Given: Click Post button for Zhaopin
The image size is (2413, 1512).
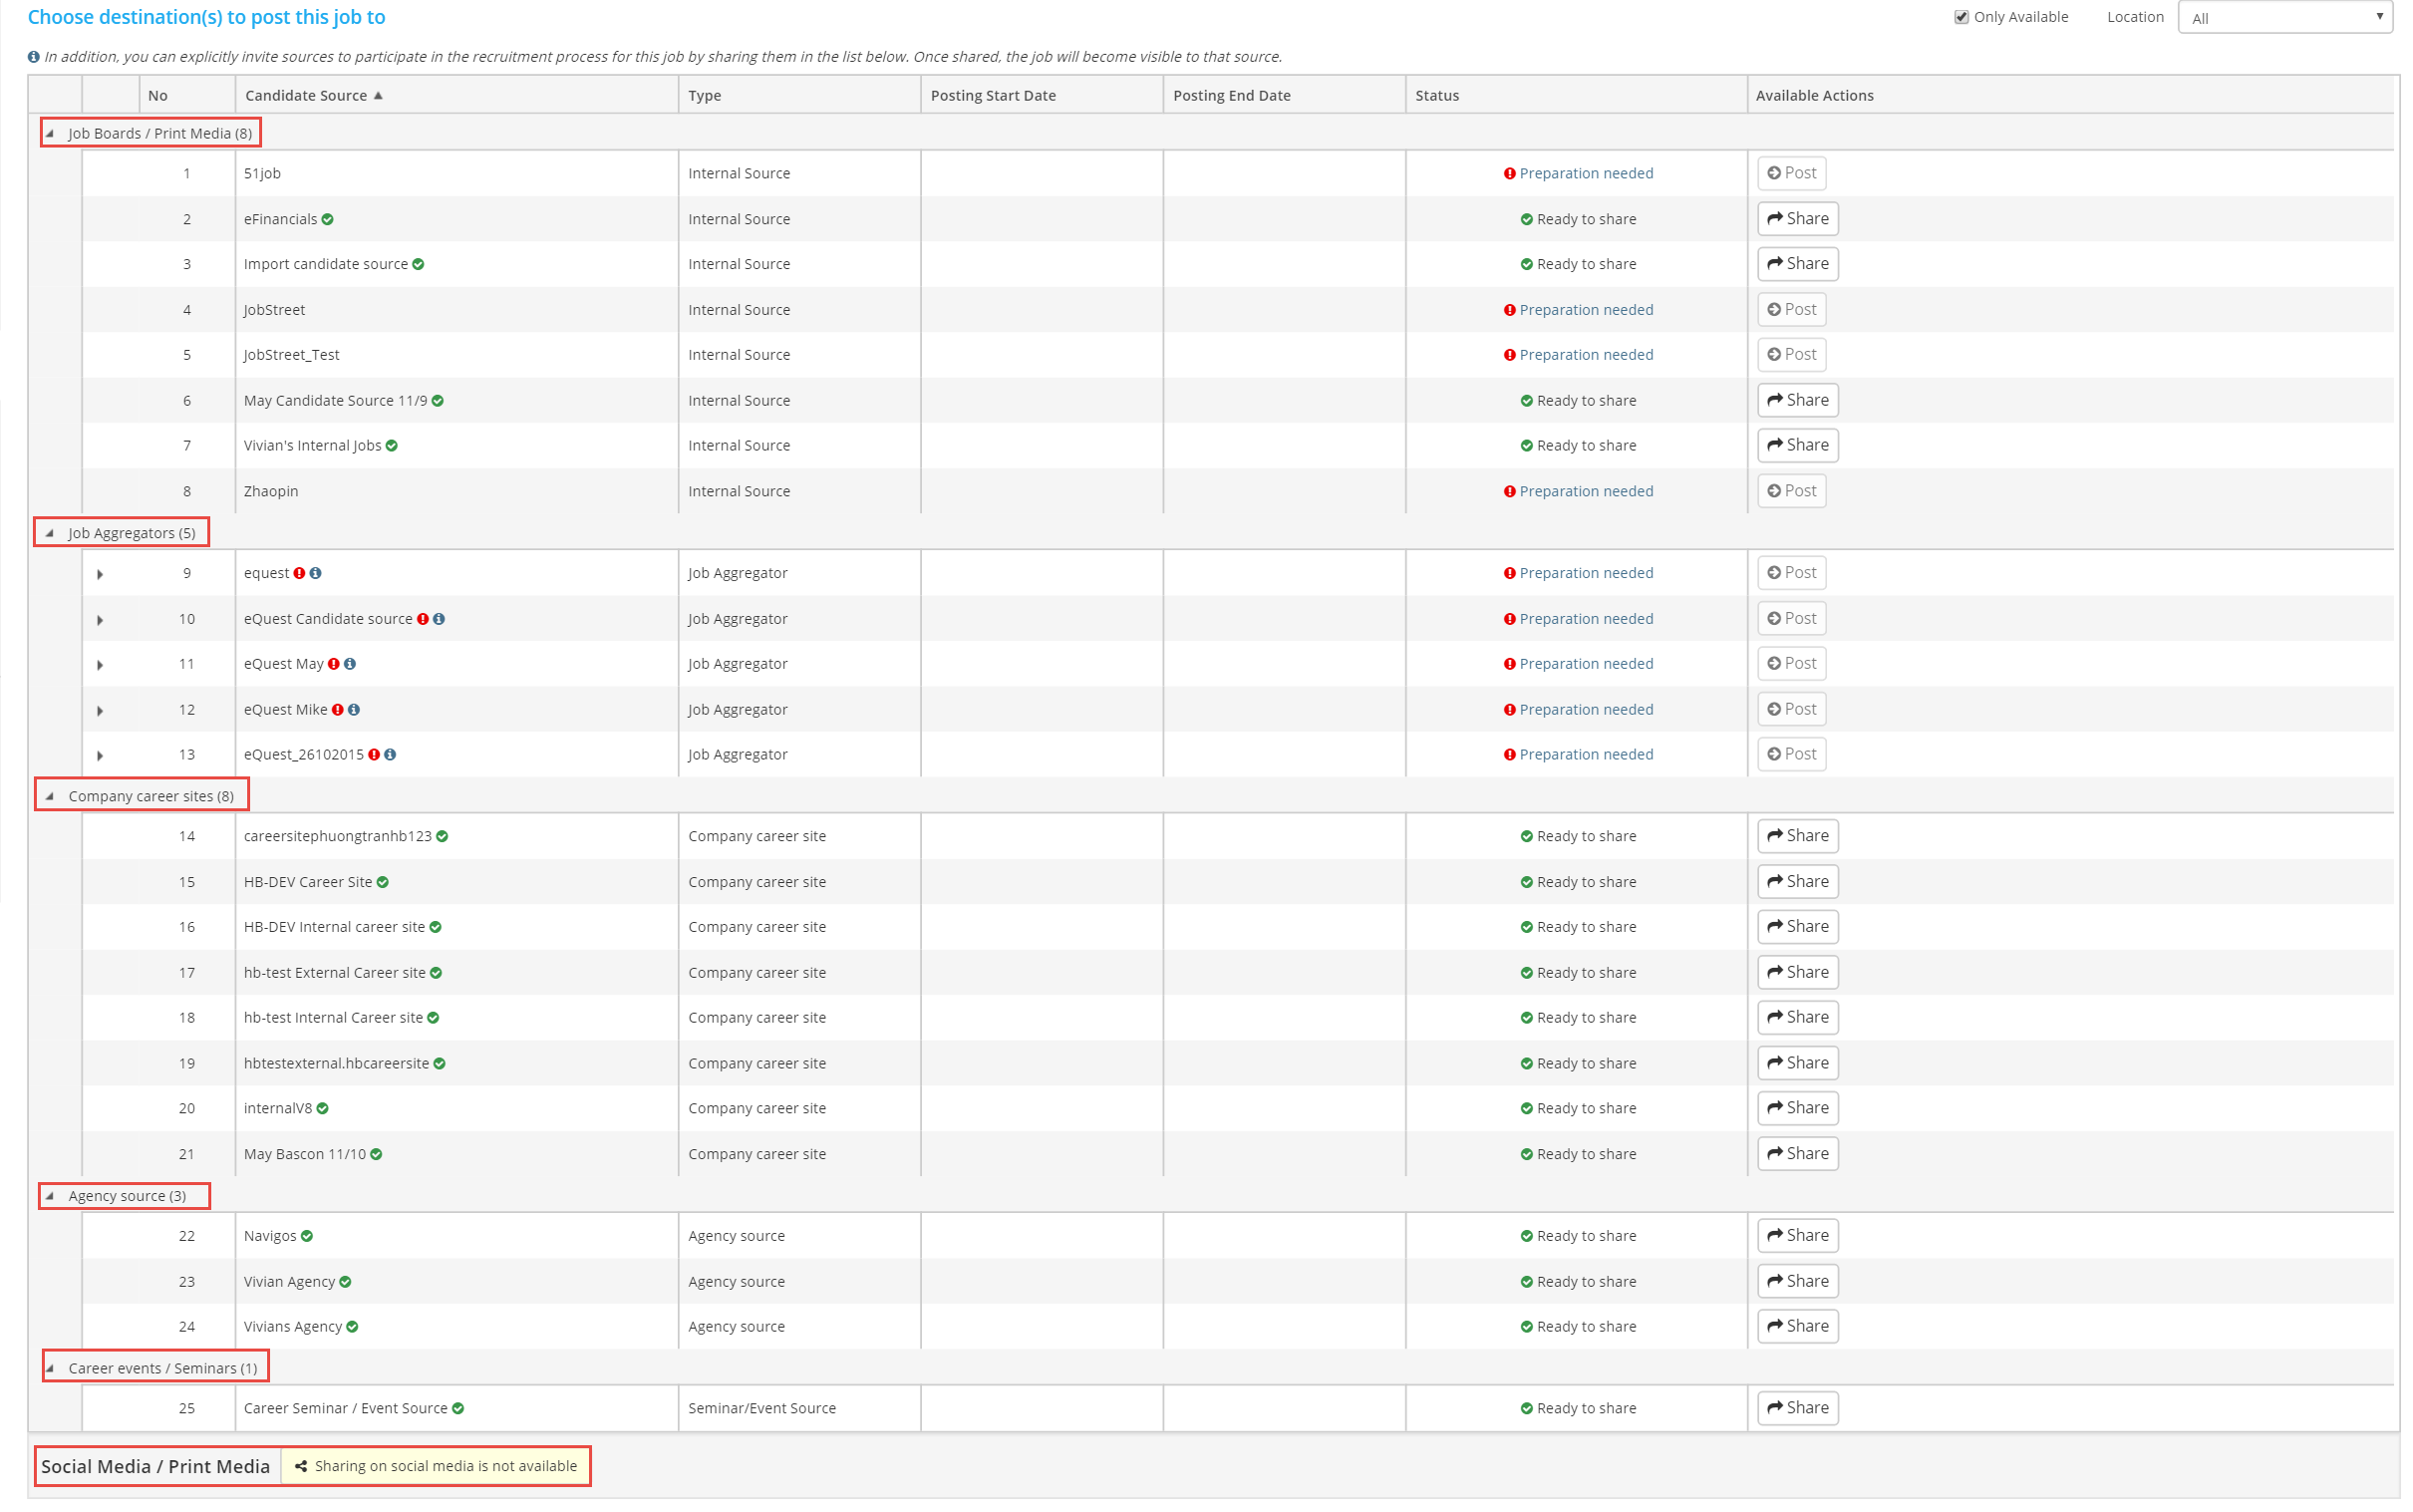Looking at the screenshot, I should click(x=1791, y=491).
